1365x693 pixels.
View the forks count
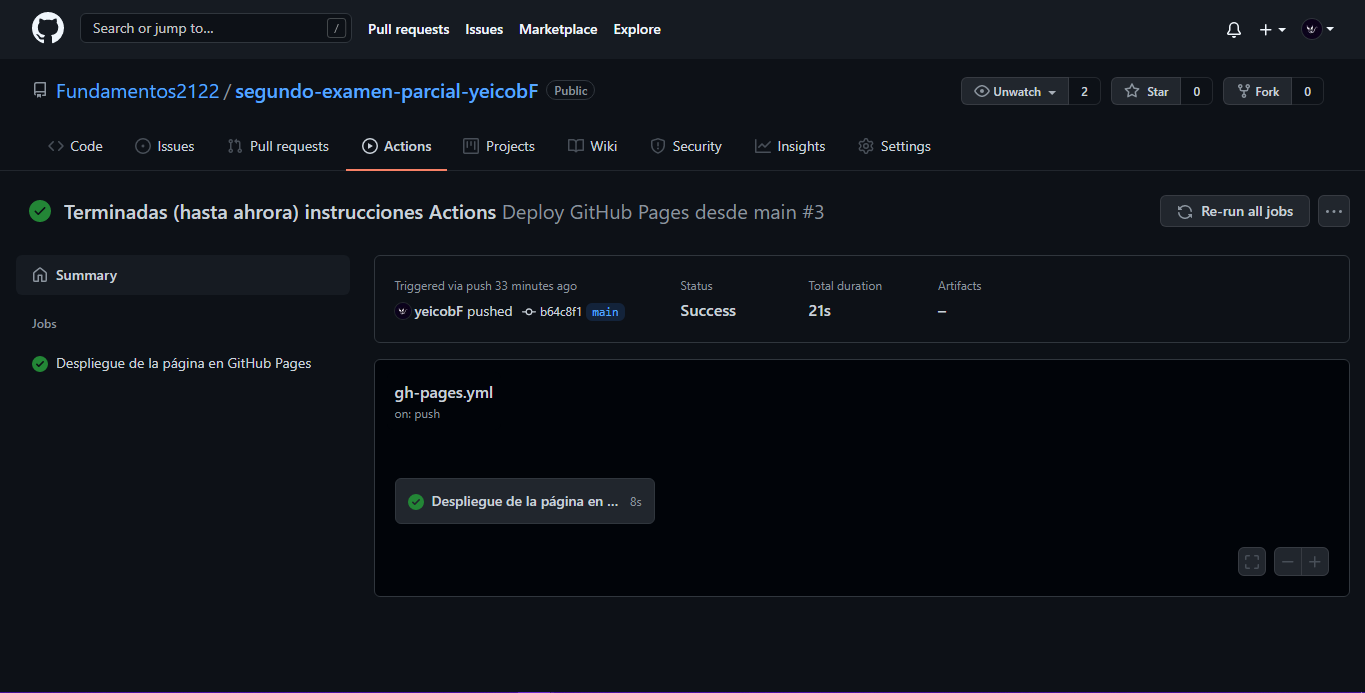point(1307,91)
